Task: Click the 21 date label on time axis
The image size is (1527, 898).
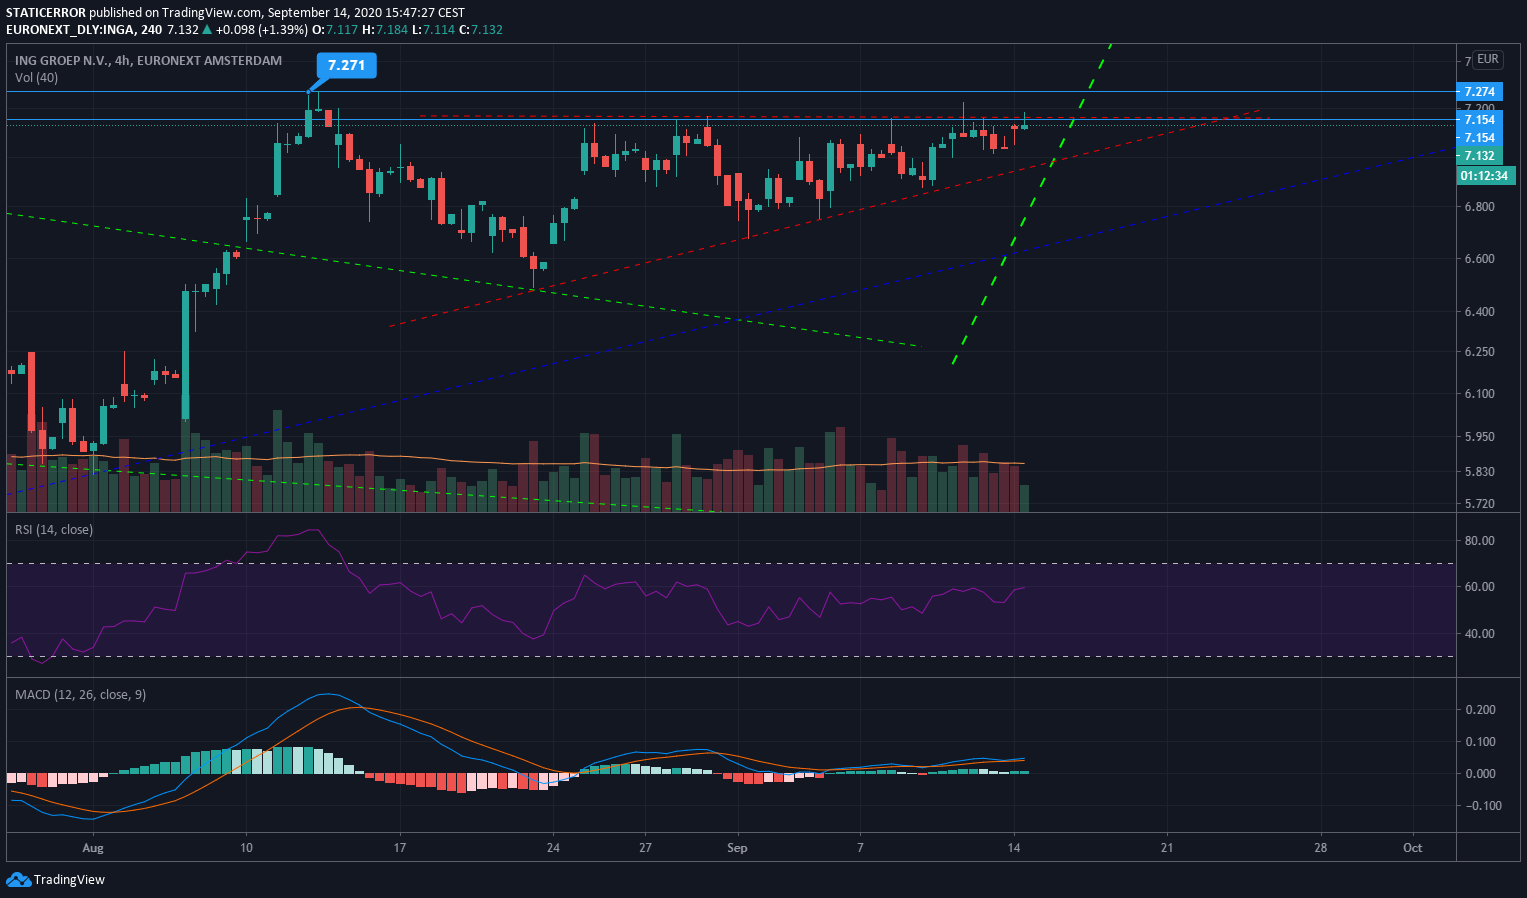Action: [x=1167, y=848]
